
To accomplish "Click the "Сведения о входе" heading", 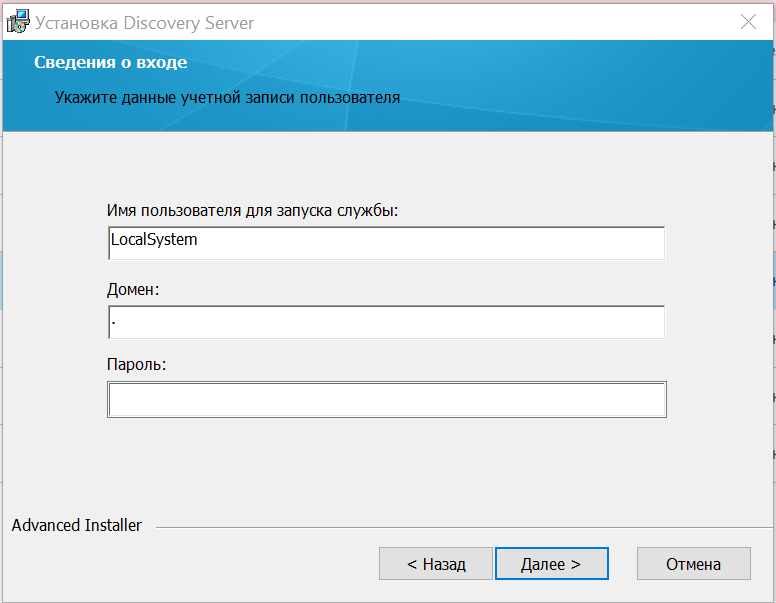I will [x=110, y=63].
